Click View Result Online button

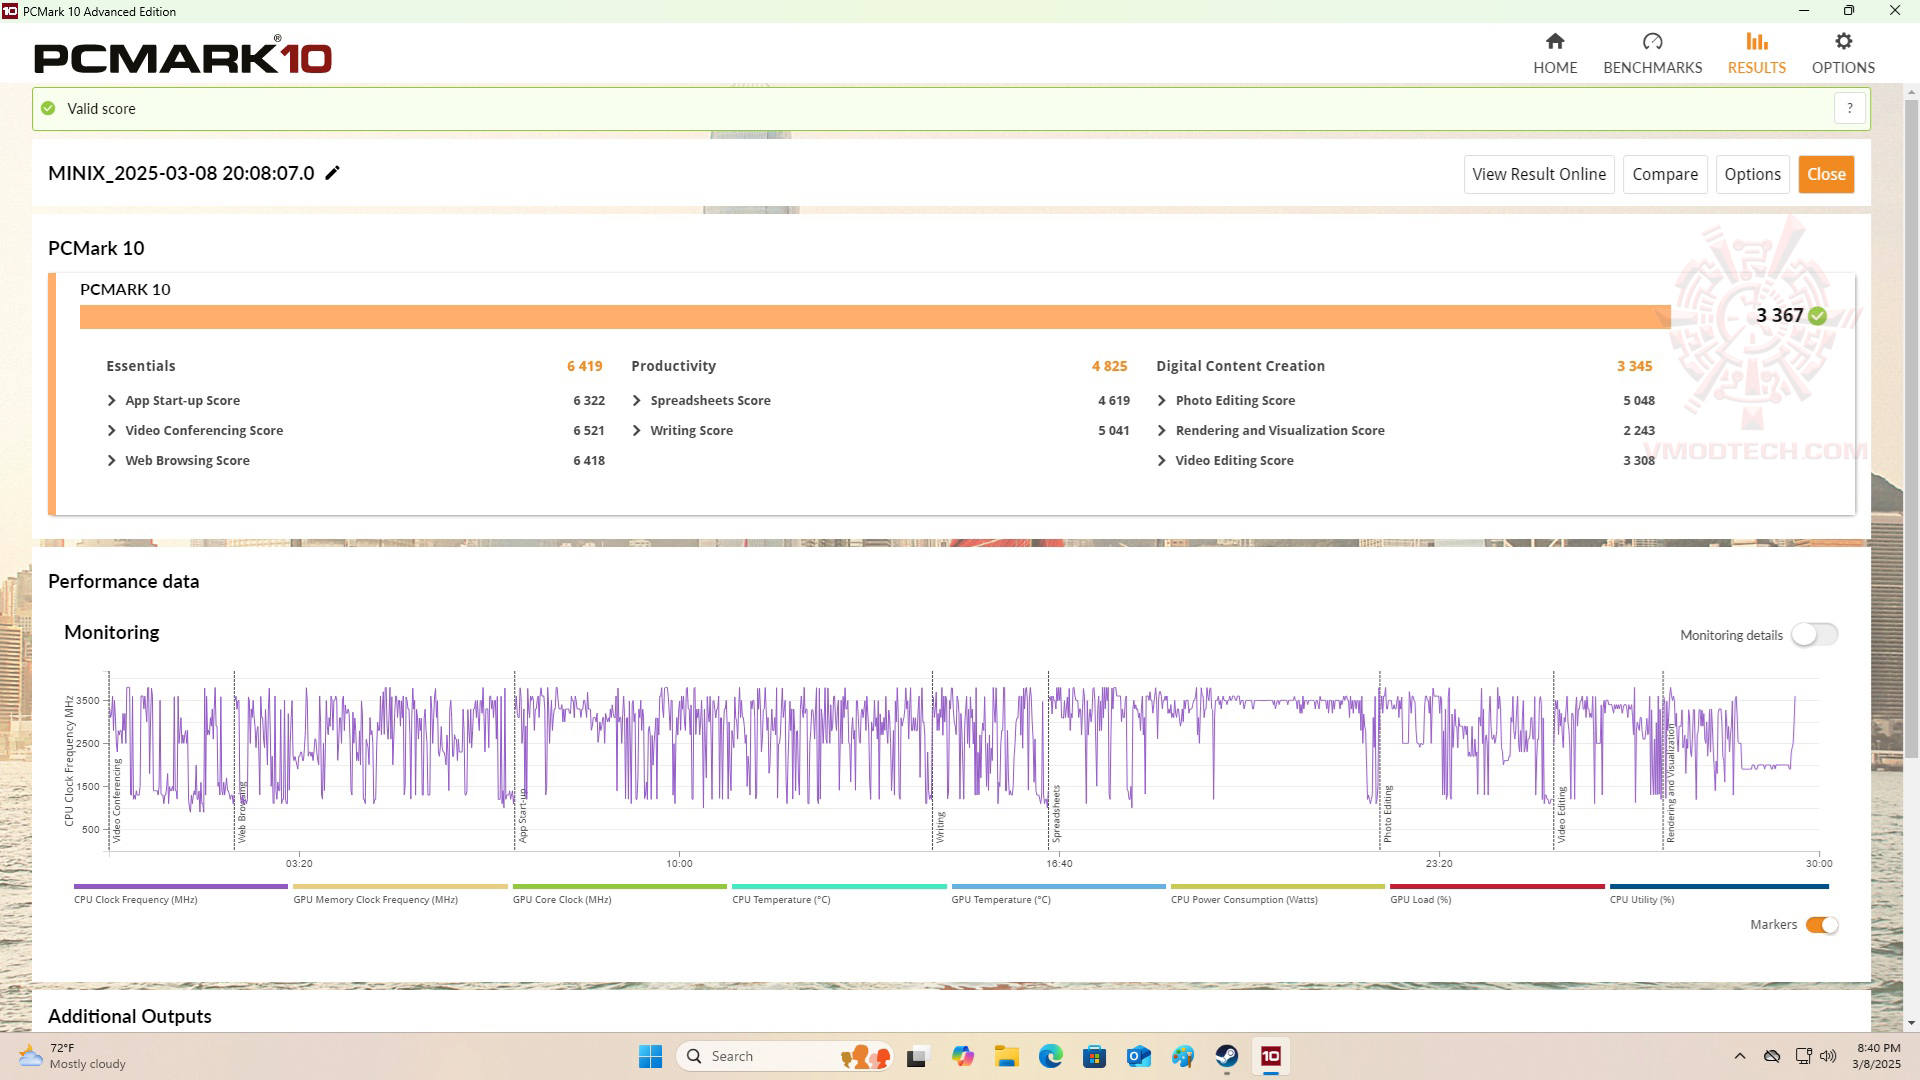coord(1538,174)
